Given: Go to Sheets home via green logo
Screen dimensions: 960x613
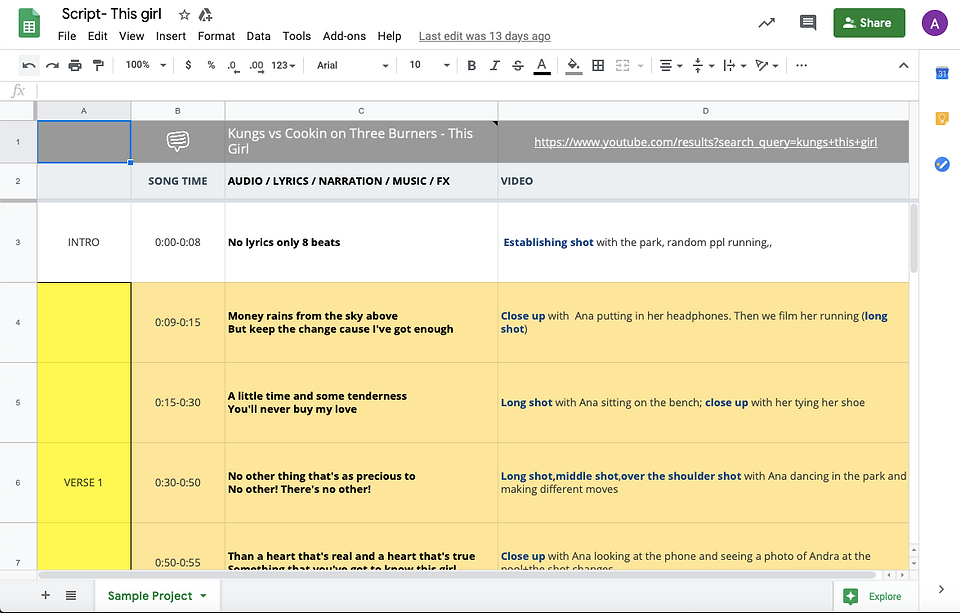Looking at the screenshot, I should tap(29, 23).
